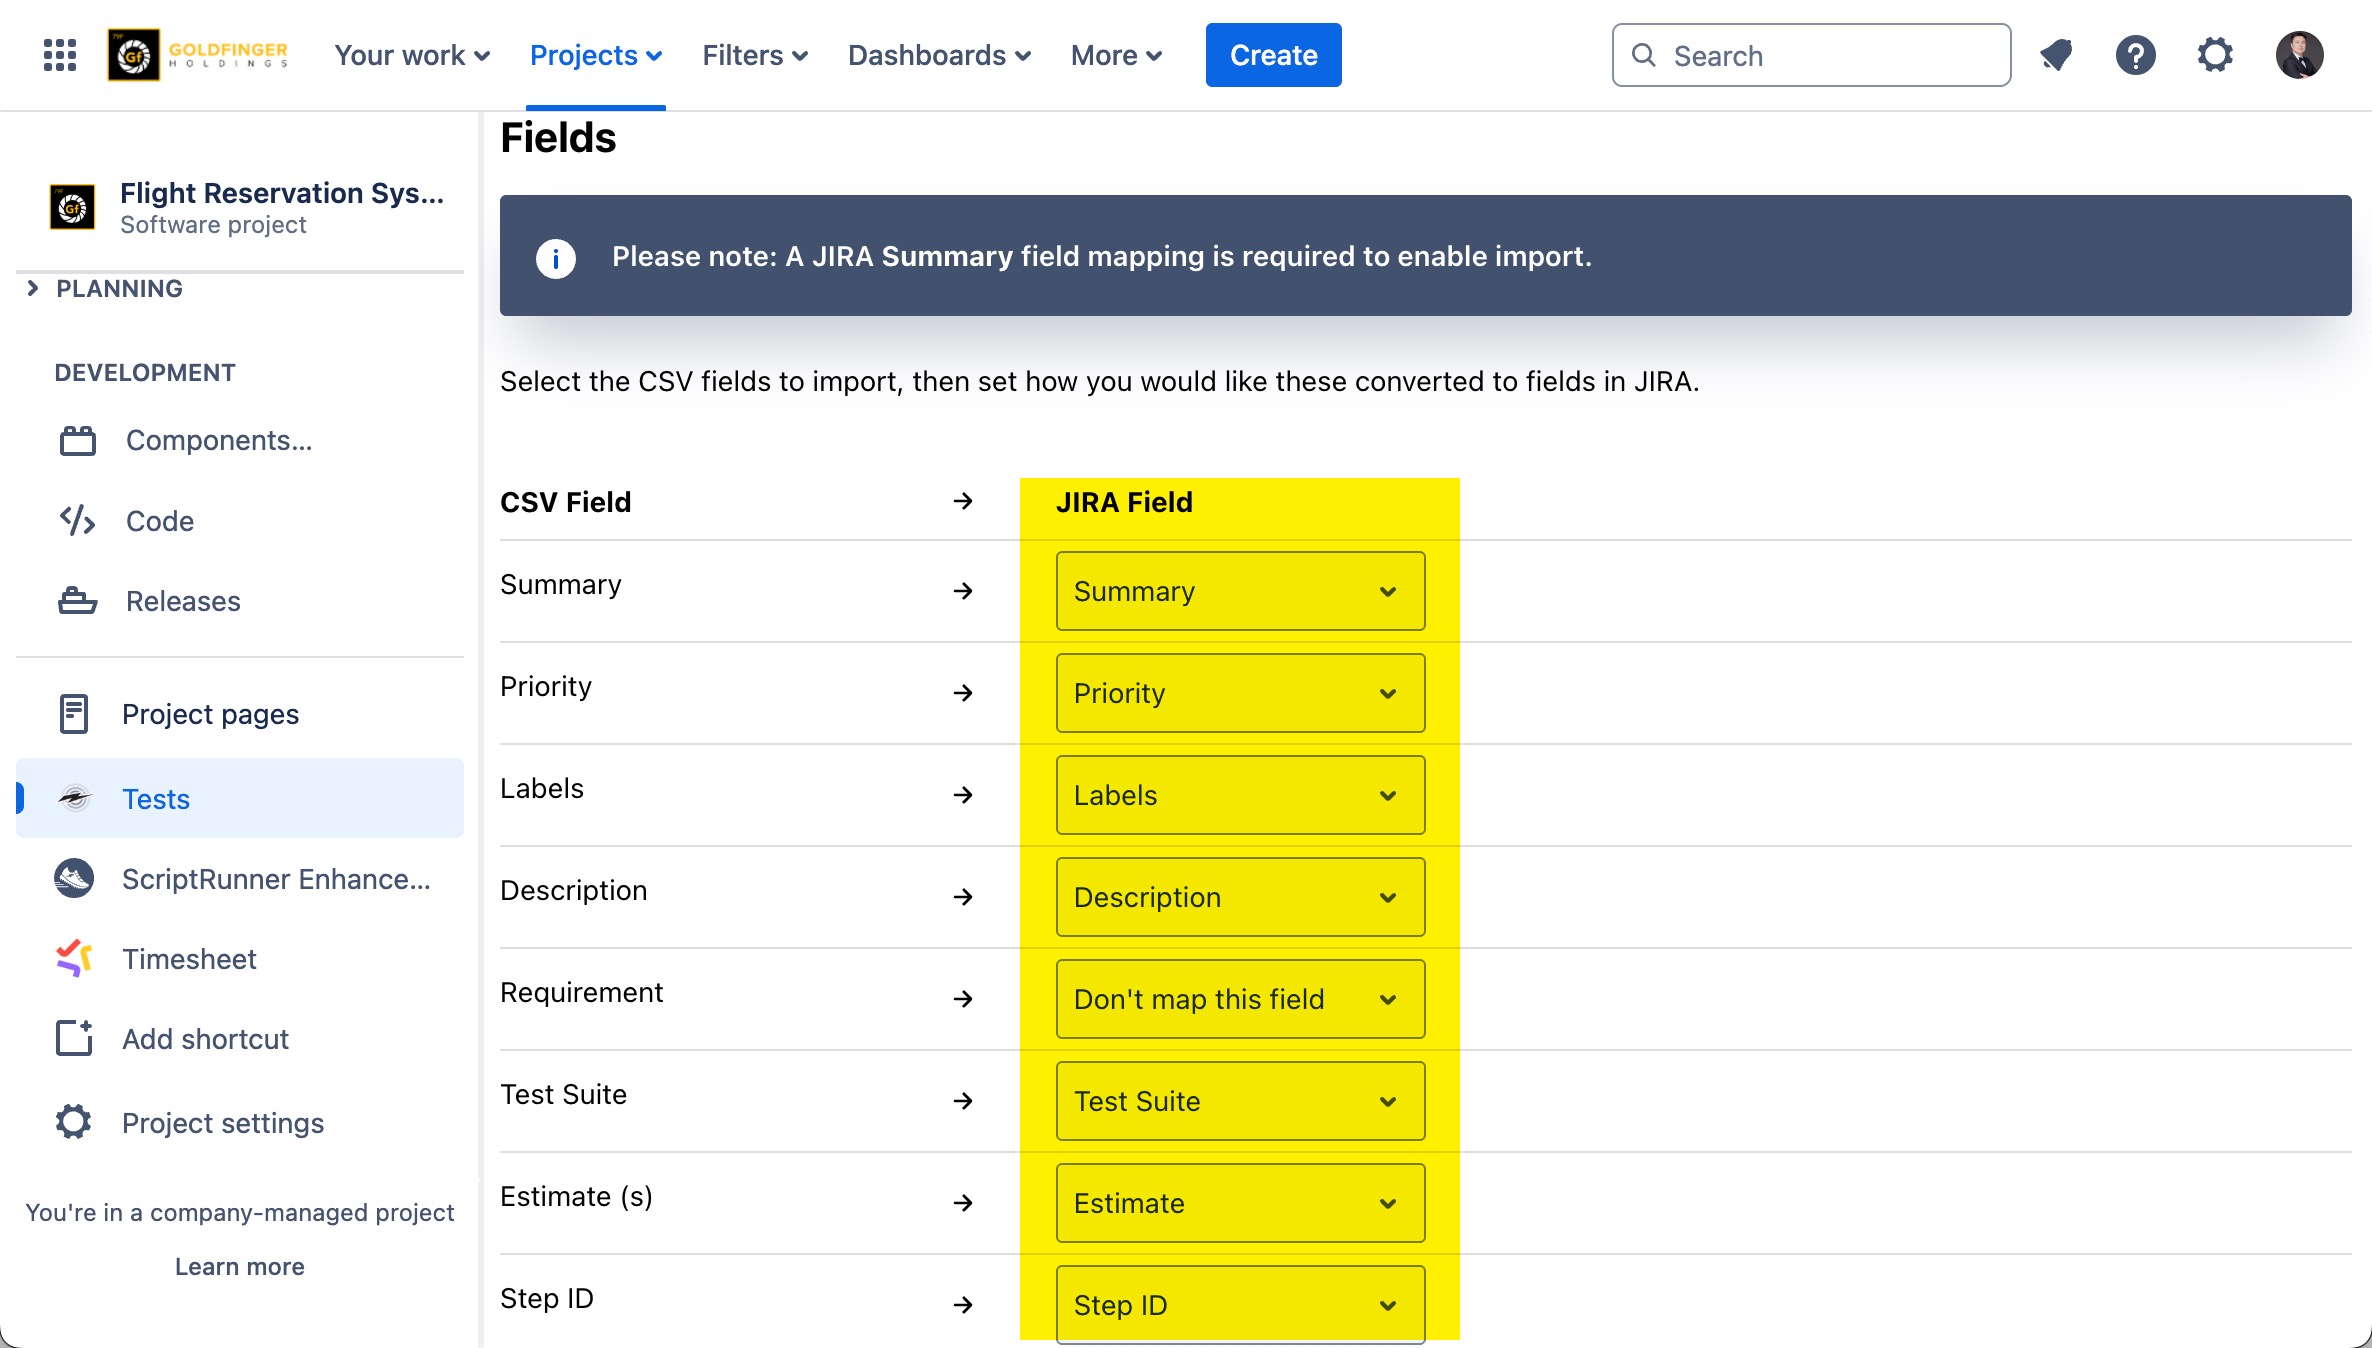Open Components in the sidebar

218,441
